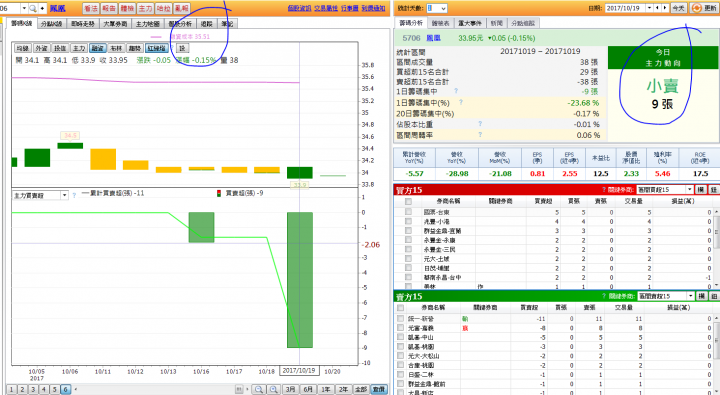720x395 pixels.
Task: Click the 設 settings button on chart
Action: pyautogui.click(x=182, y=48)
